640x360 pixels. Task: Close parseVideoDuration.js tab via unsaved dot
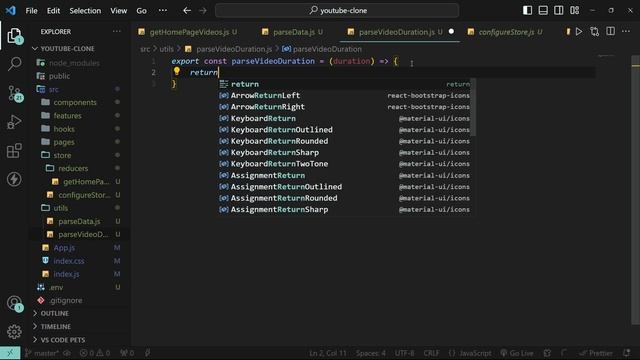[x=451, y=31]
